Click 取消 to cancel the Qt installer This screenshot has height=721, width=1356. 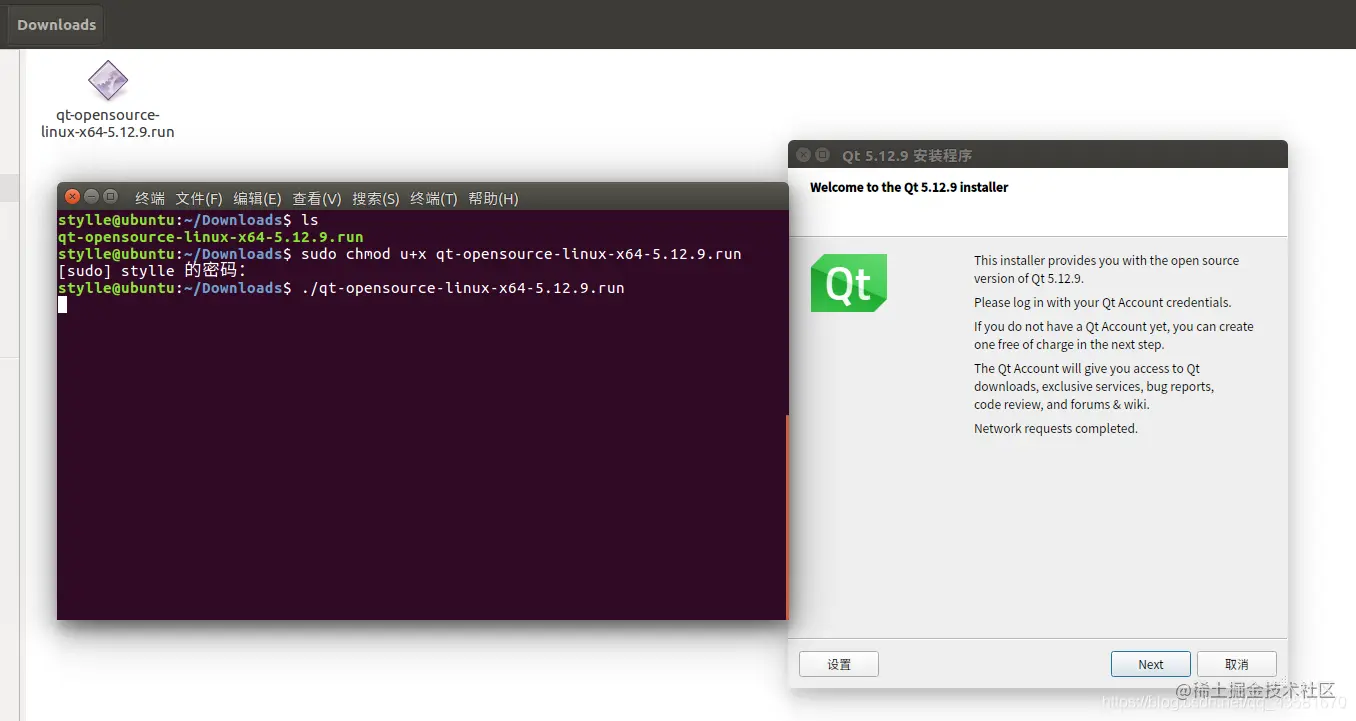(x=1237, y=664)
